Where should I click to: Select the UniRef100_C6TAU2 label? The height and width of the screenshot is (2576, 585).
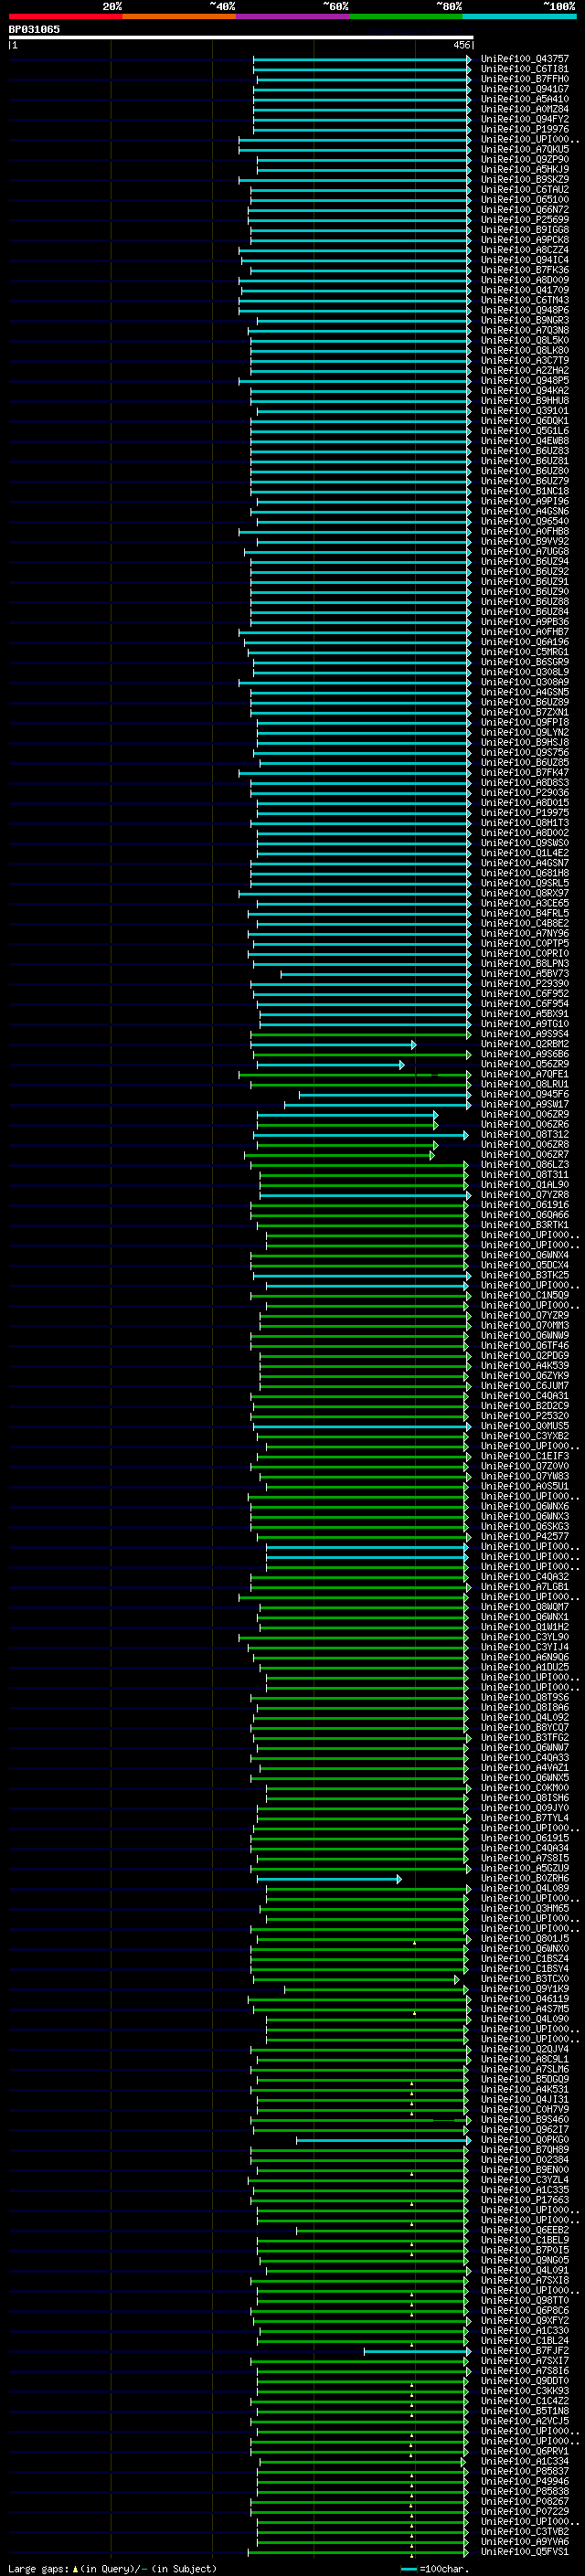click(x=525, y=189)
